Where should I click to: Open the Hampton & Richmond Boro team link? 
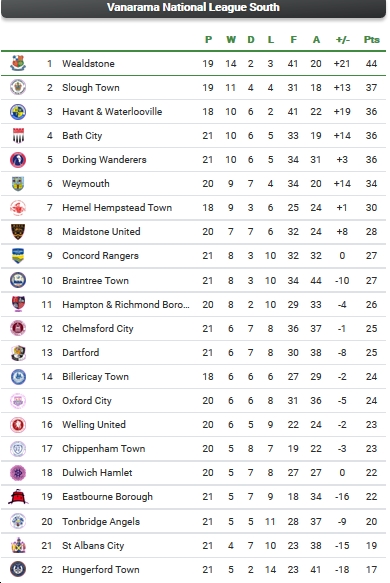(x=126, y=305)
